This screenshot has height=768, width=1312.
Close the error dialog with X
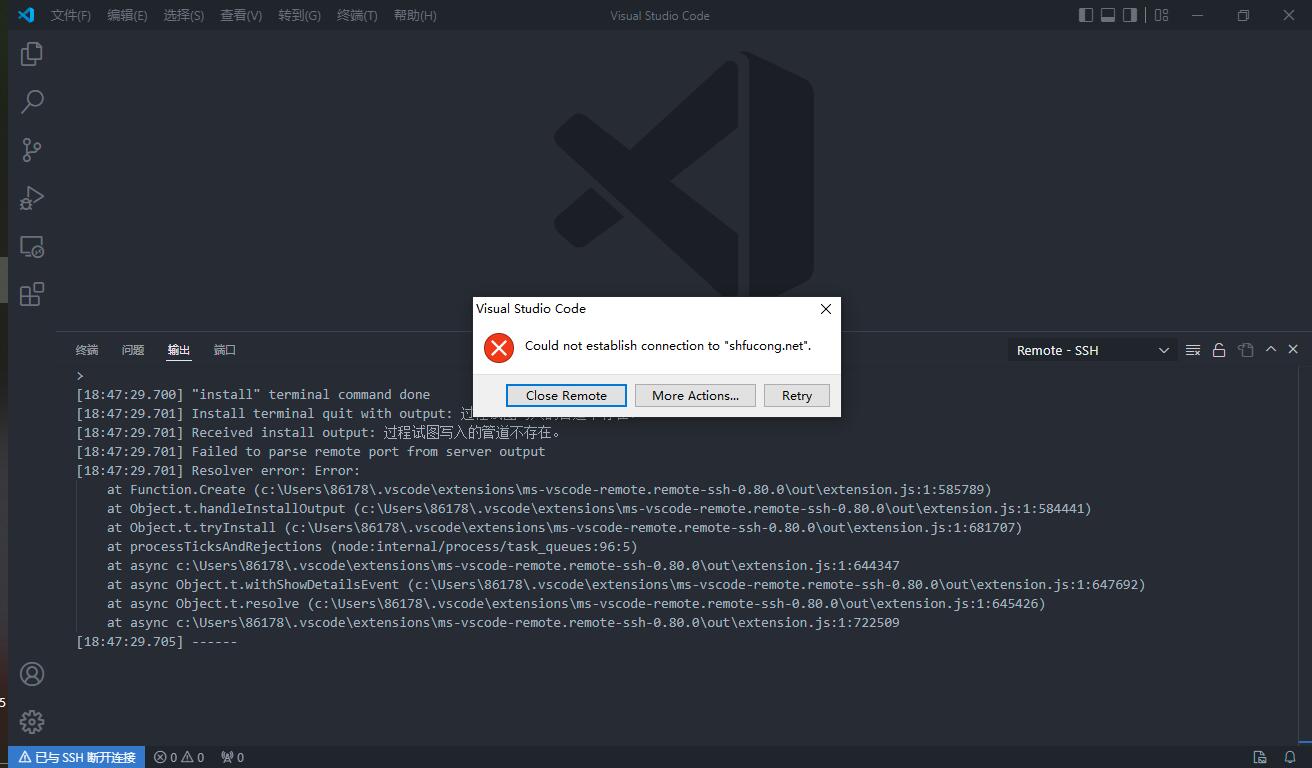(x=825, y=309)
